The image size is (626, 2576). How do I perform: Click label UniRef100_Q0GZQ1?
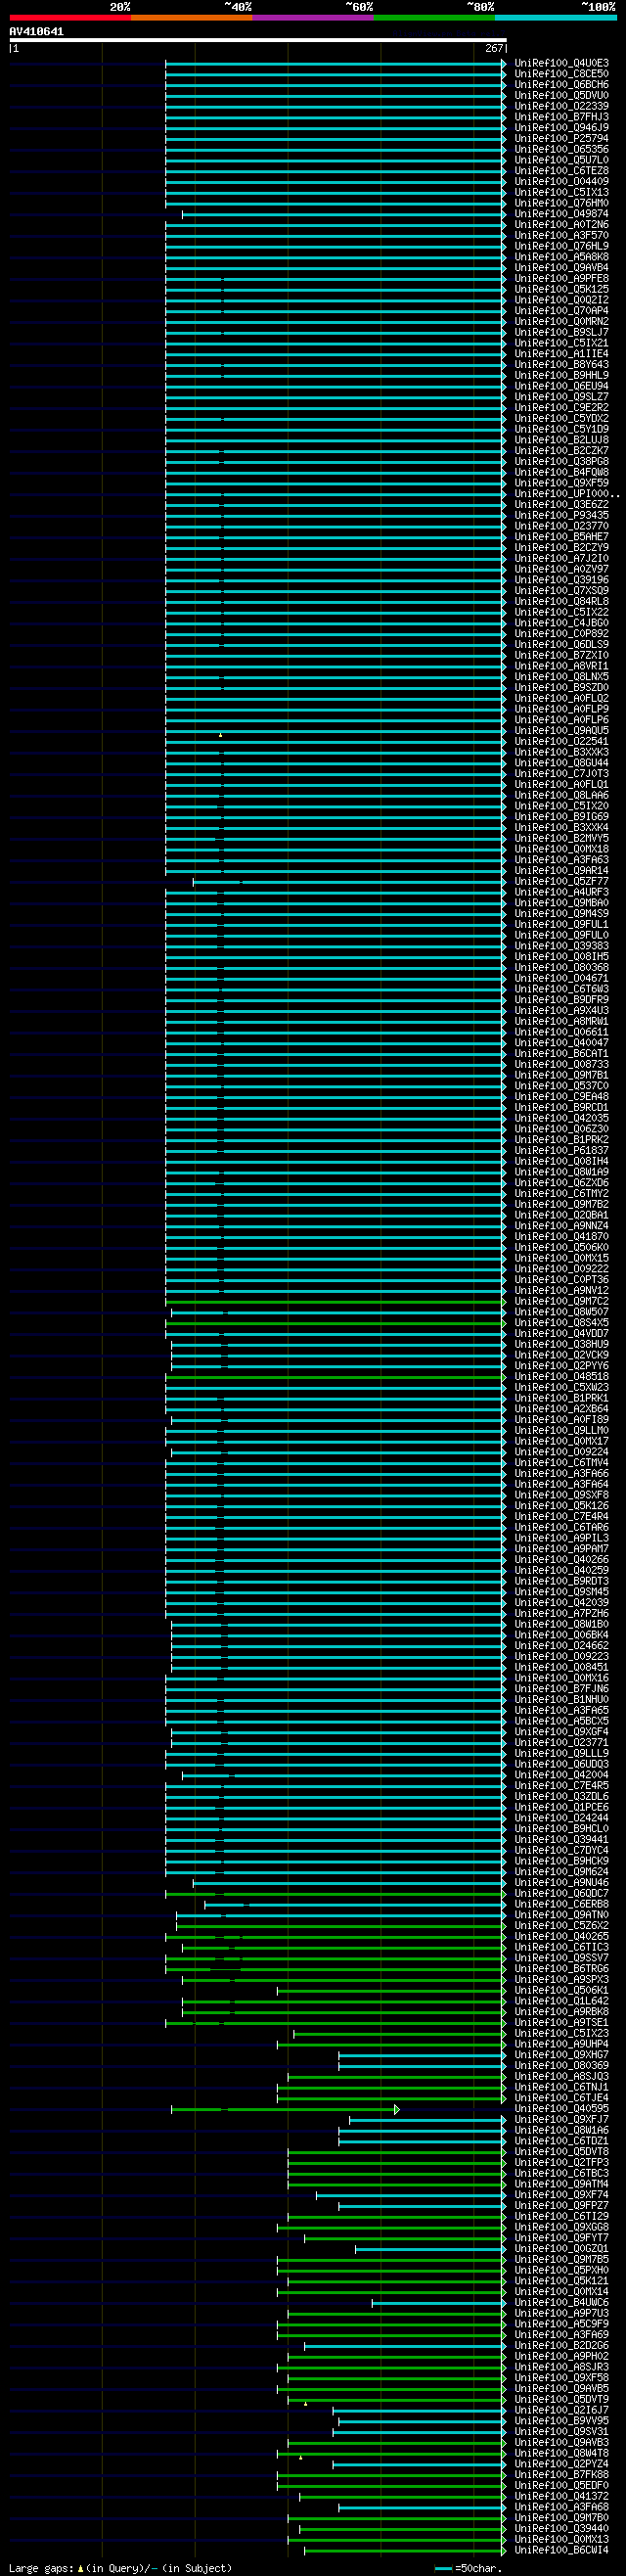pos(561,2248)
